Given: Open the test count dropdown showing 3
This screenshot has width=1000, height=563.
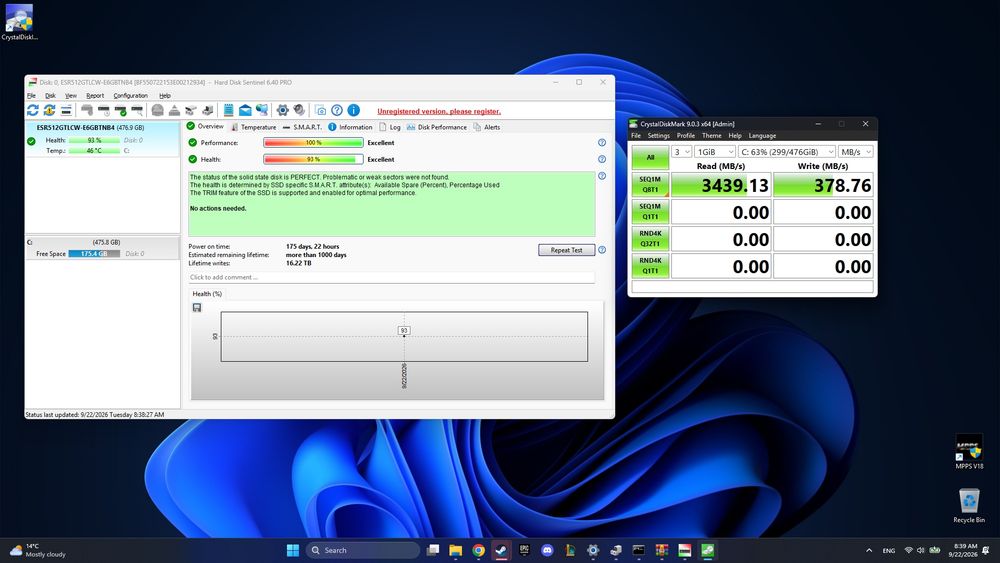Looking at the screenshot, I should click(682, 152).
